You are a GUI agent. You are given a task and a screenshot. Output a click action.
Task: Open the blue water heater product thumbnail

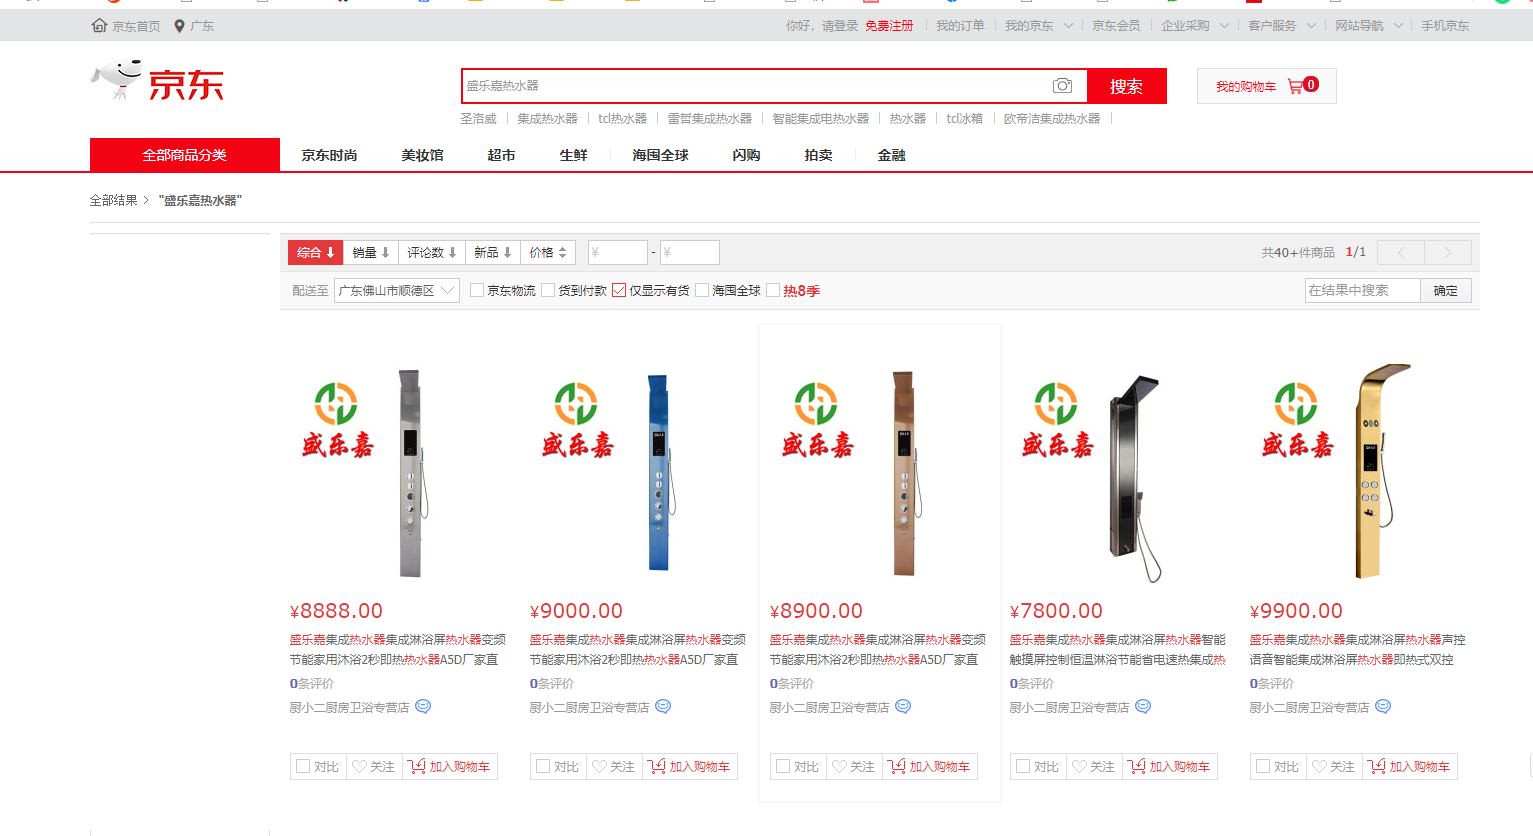click(x=658, y=473)
